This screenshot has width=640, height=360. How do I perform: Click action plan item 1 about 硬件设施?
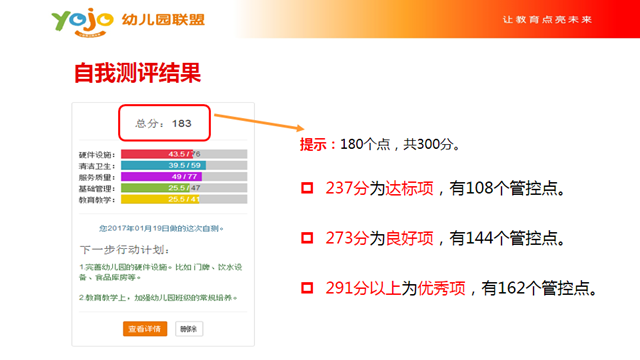coord(160,272)
